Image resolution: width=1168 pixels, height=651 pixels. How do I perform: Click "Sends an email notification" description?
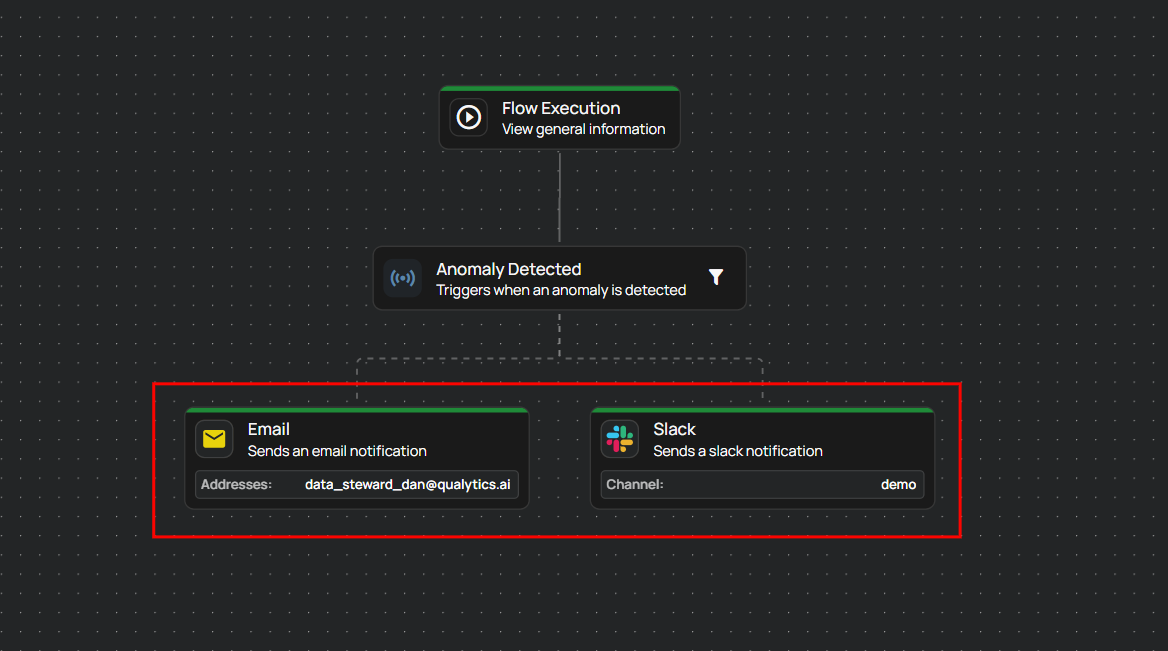point(337,451)
